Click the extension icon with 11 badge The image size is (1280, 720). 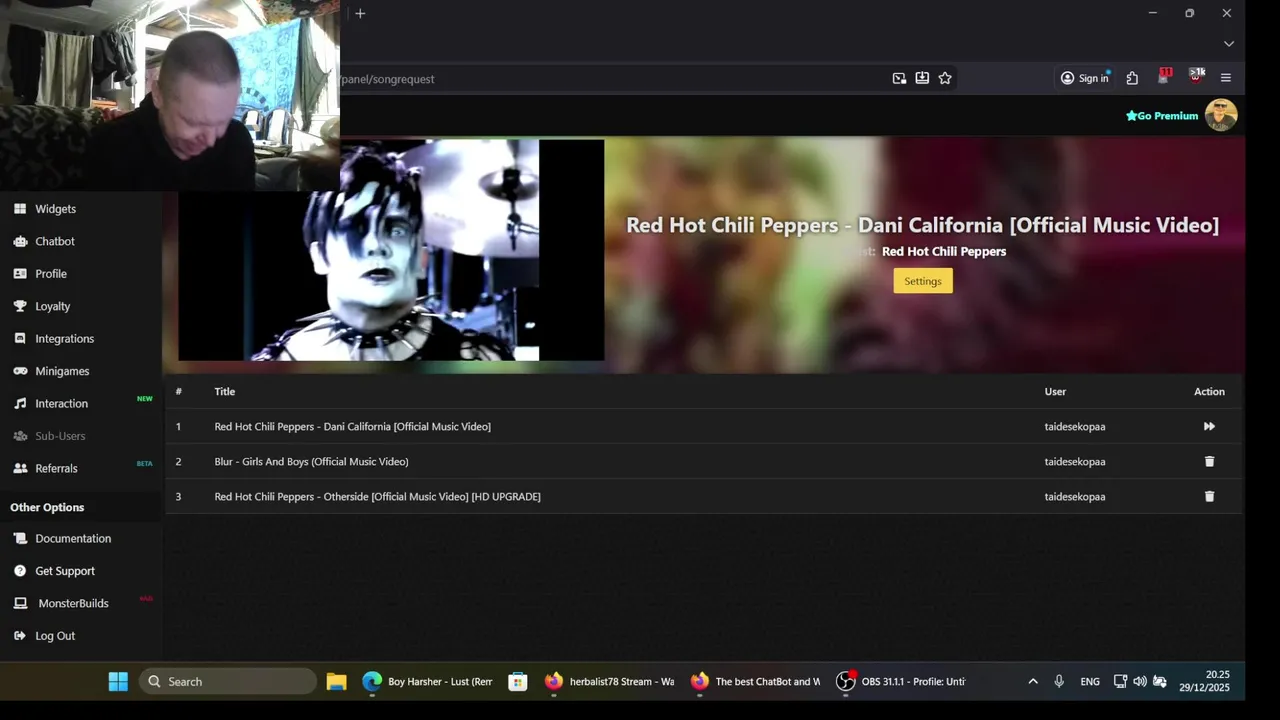click(1163, 77)
